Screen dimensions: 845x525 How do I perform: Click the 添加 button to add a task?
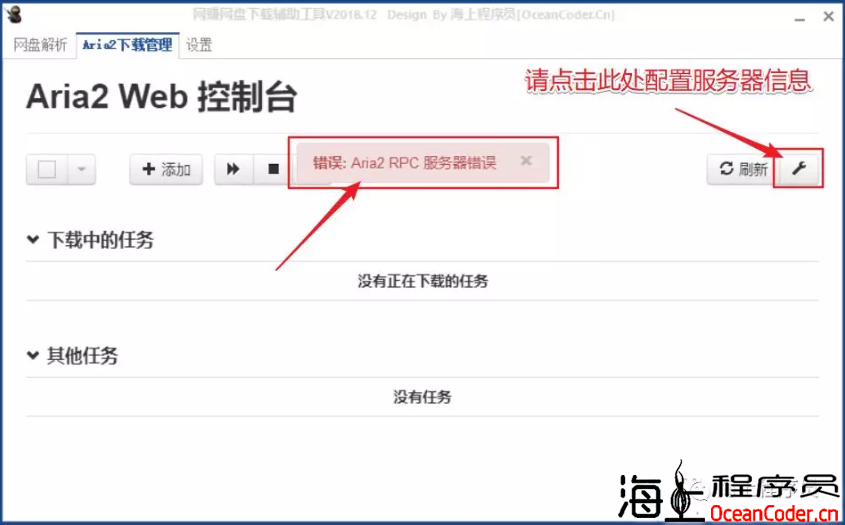[x=166, y=169]
